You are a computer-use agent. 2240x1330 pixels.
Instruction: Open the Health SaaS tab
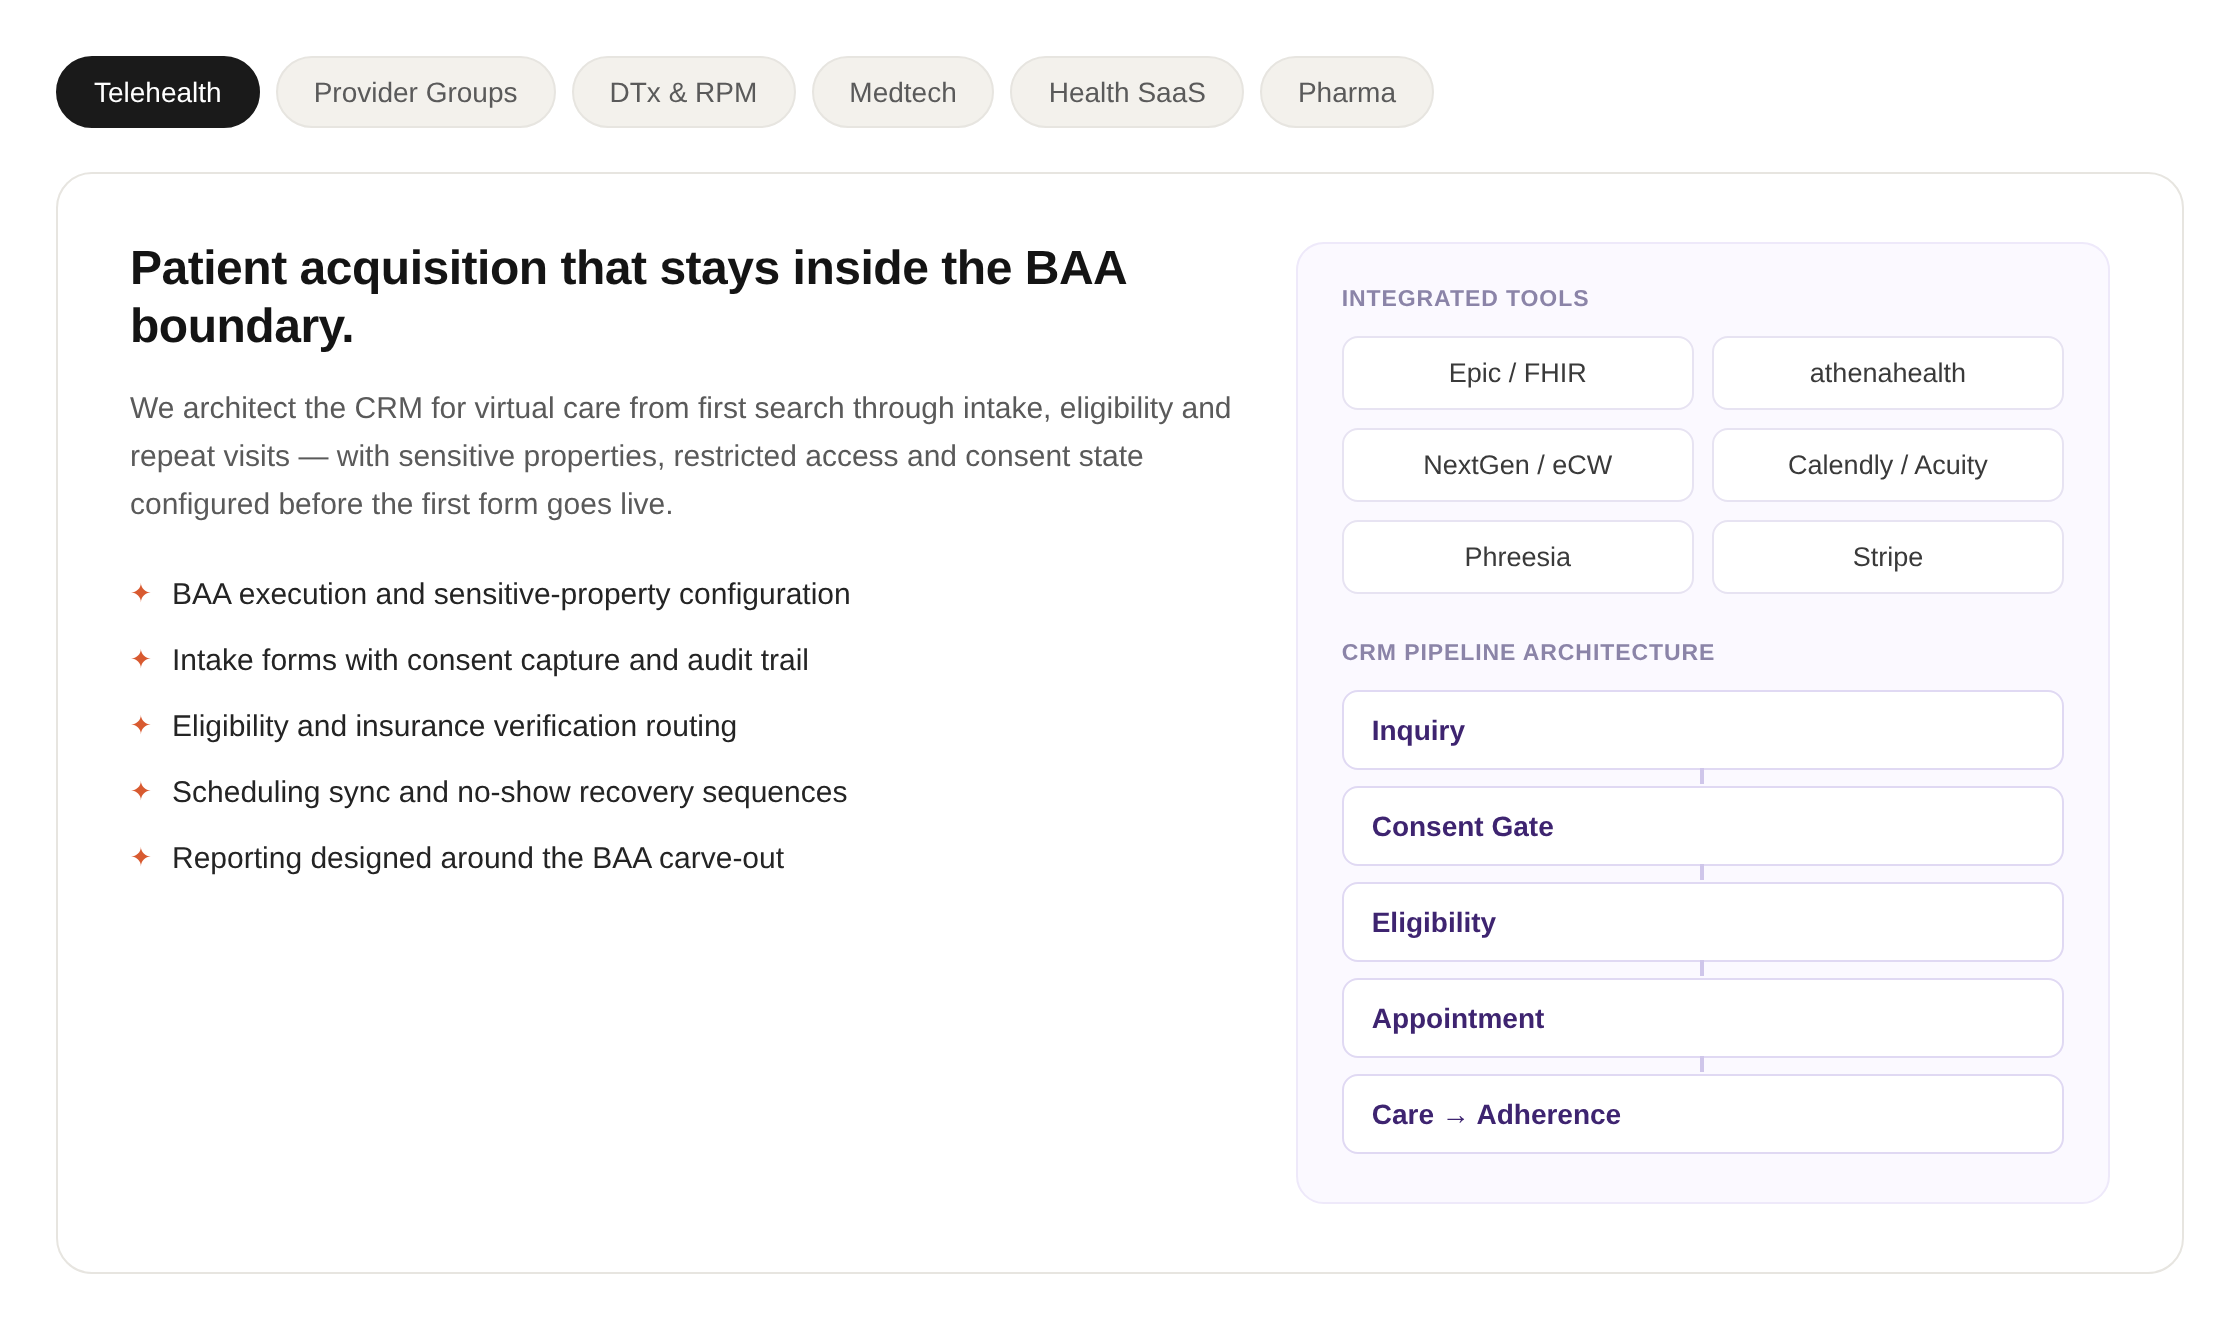pos(1127,92)
